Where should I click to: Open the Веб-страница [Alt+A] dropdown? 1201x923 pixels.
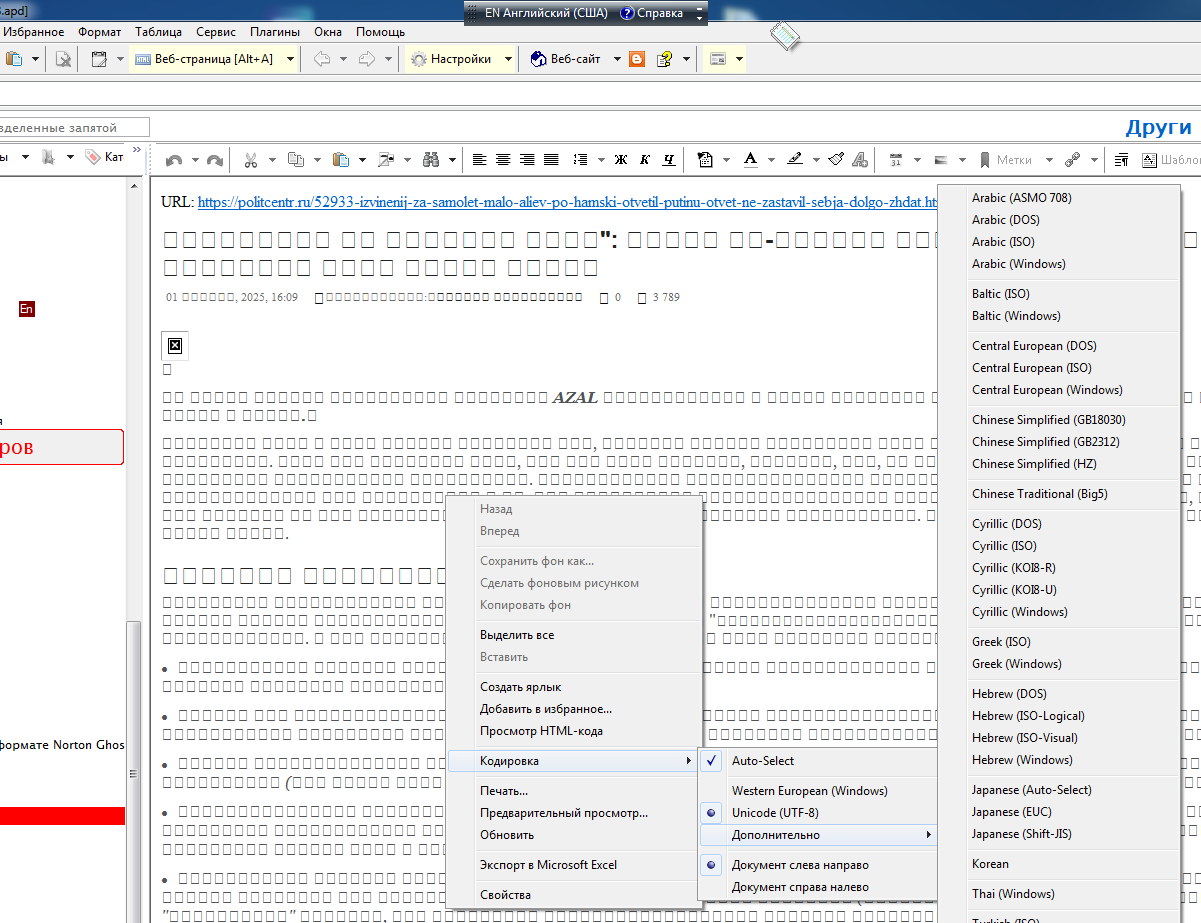(x=291, y=59)
